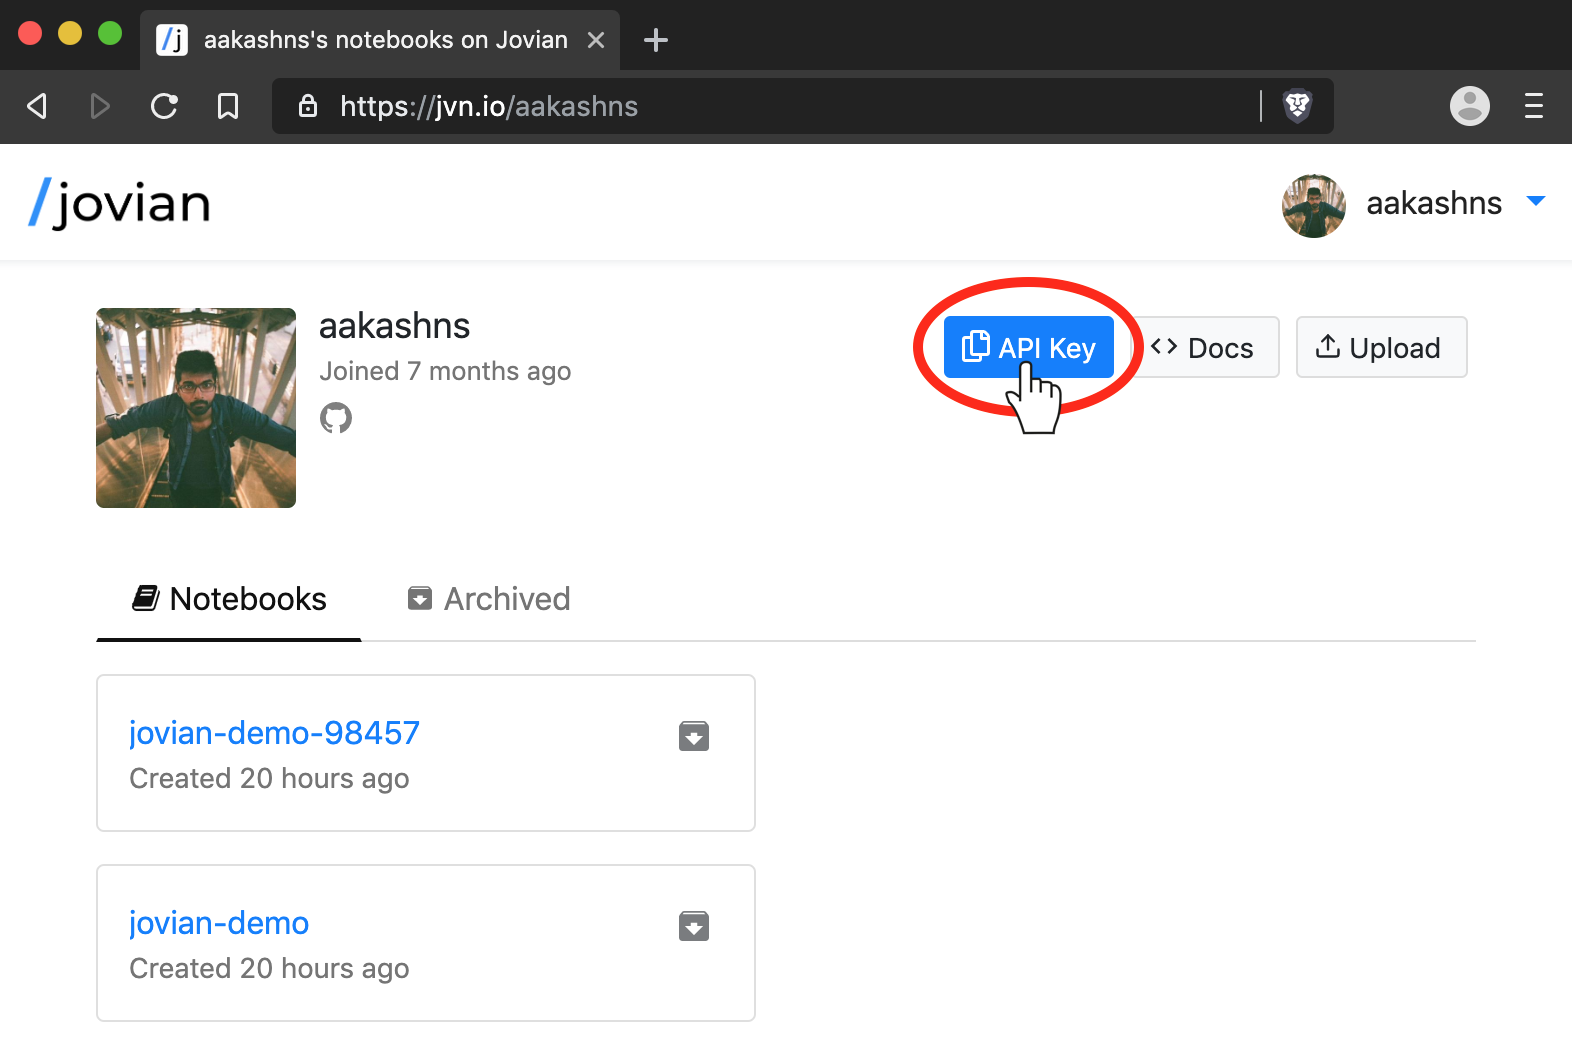Click 'Created 20 hours ago' under jovian-demo

(269, 968)
